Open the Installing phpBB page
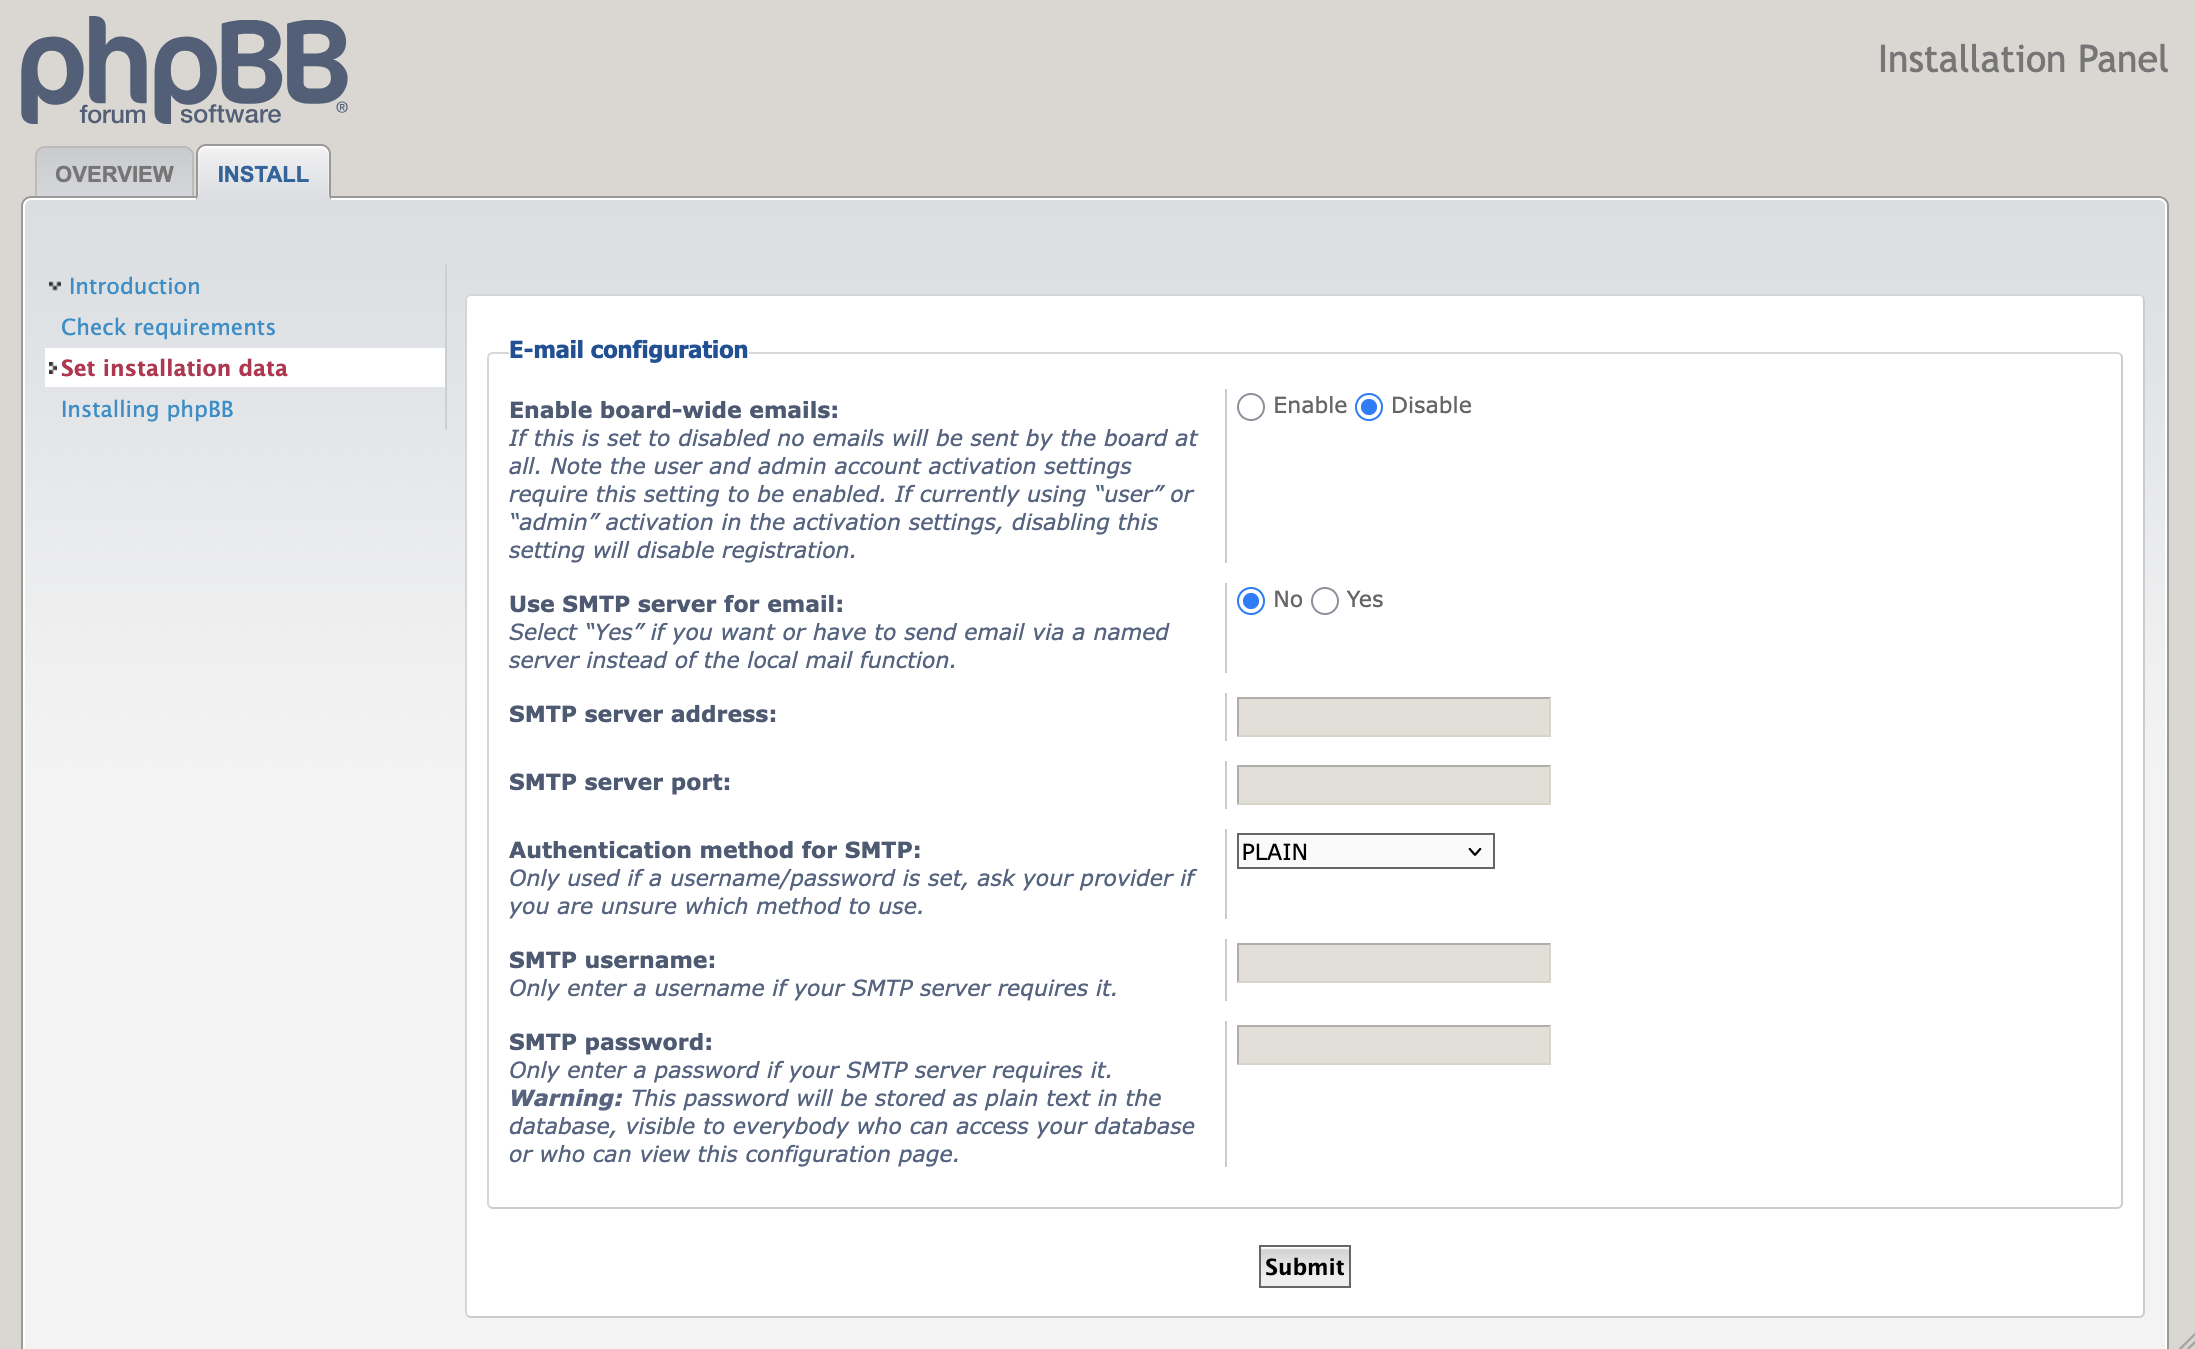This screenshot has height=1349, width=2195. pos(147,408)
